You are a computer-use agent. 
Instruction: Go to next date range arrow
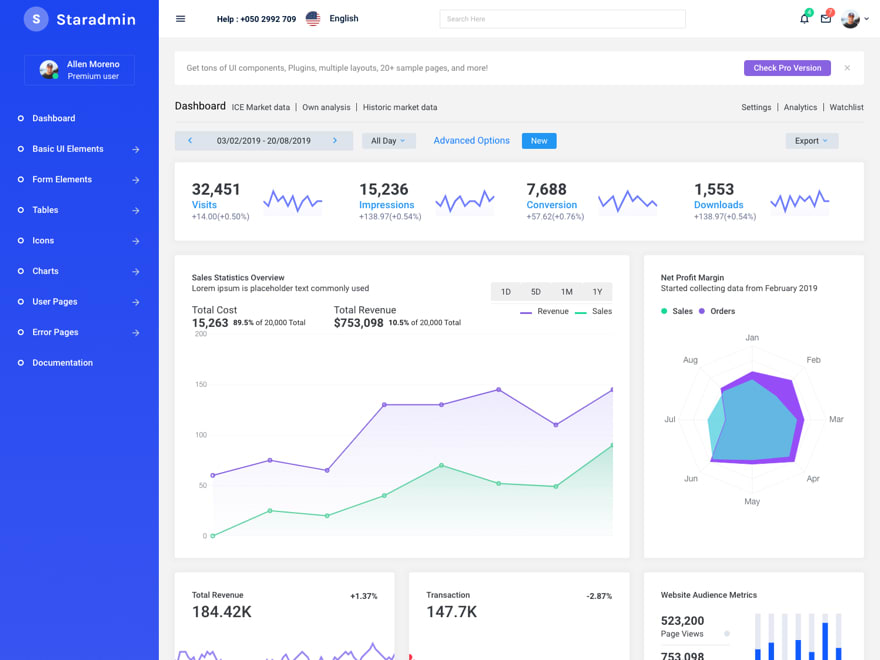pyautogui.click(x=335, y=140)
